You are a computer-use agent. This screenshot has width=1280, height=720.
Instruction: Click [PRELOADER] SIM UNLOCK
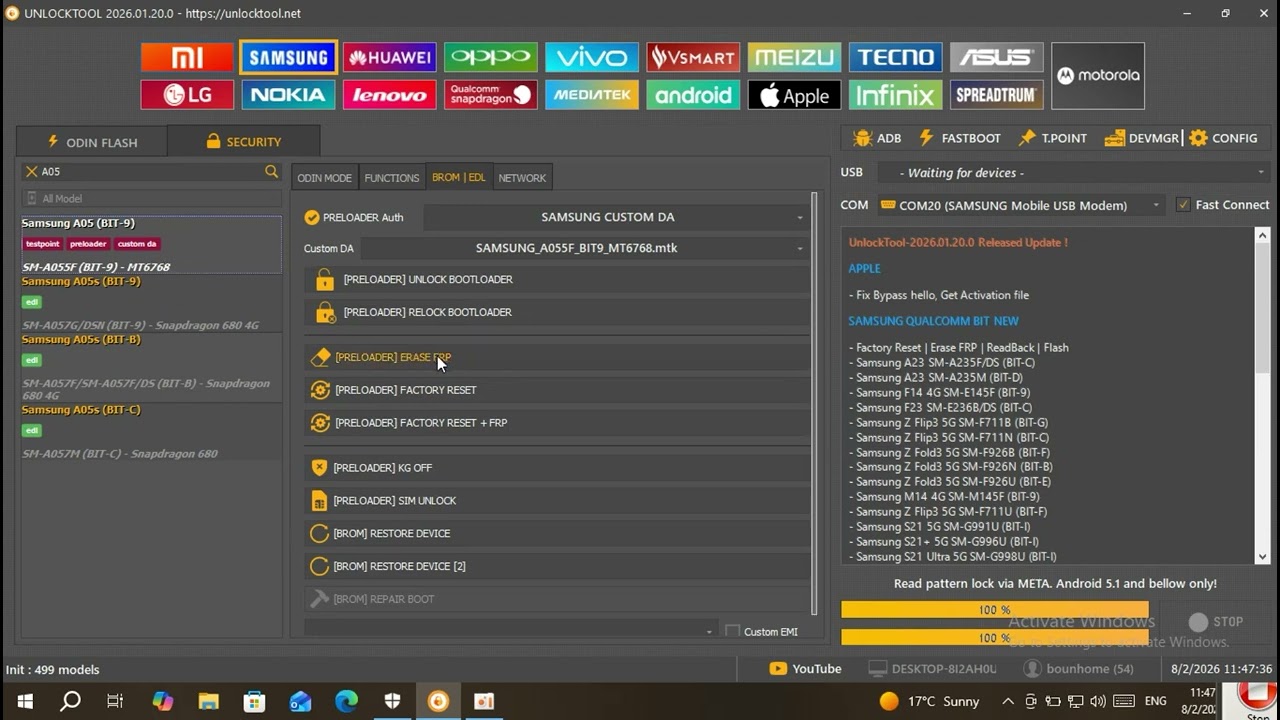coord(557,501)
